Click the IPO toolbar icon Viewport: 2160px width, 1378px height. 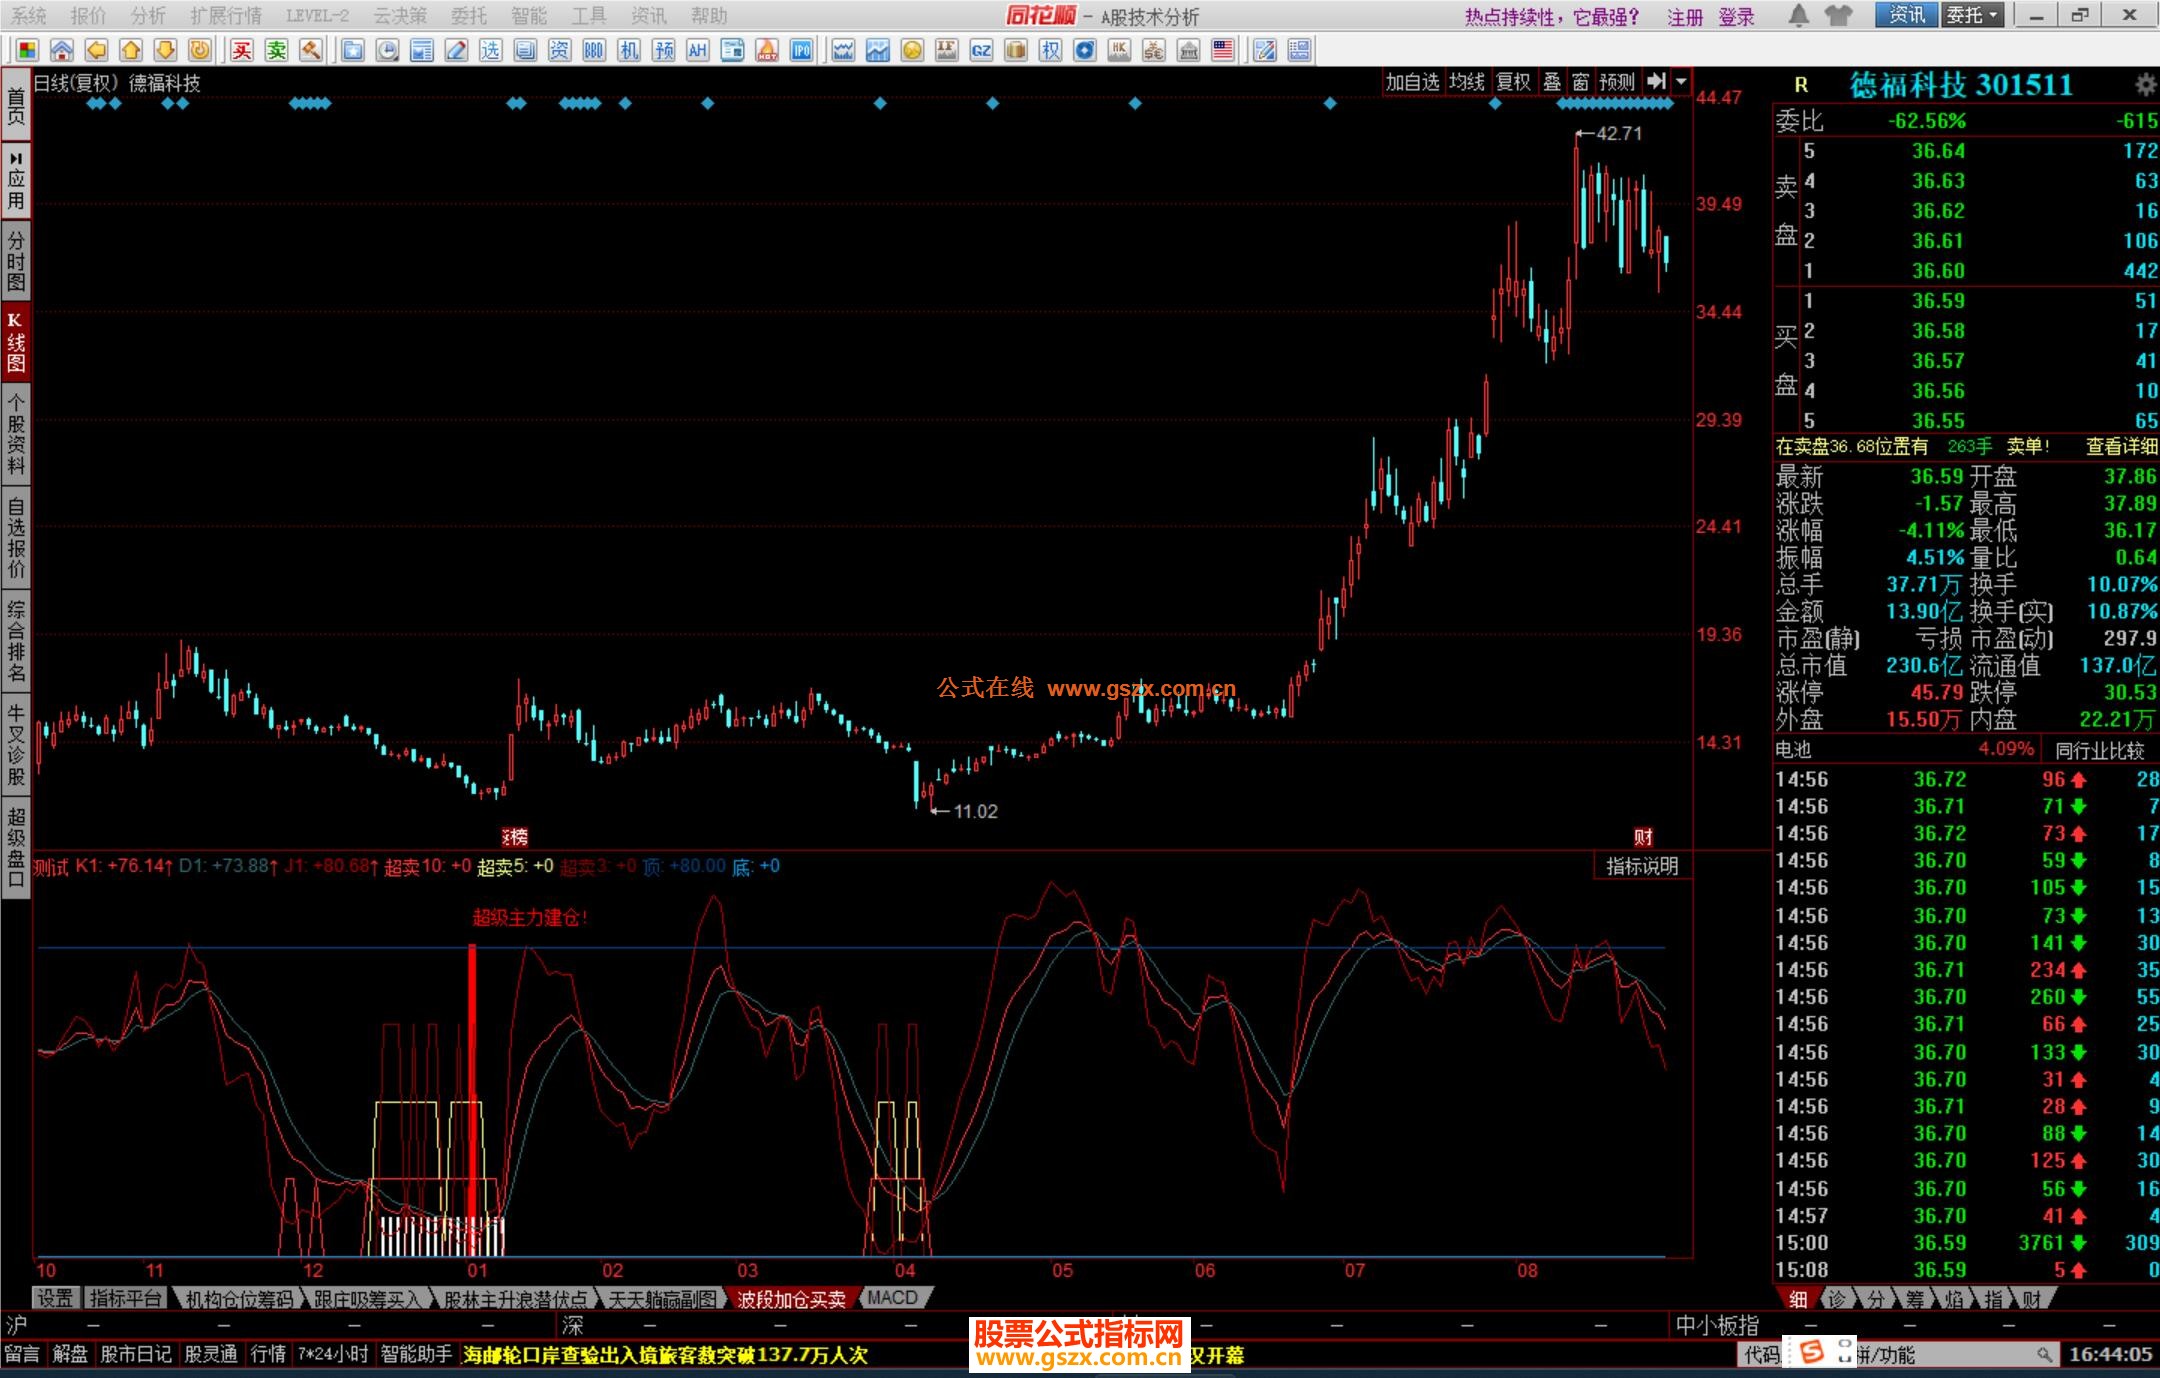point(801,51)
